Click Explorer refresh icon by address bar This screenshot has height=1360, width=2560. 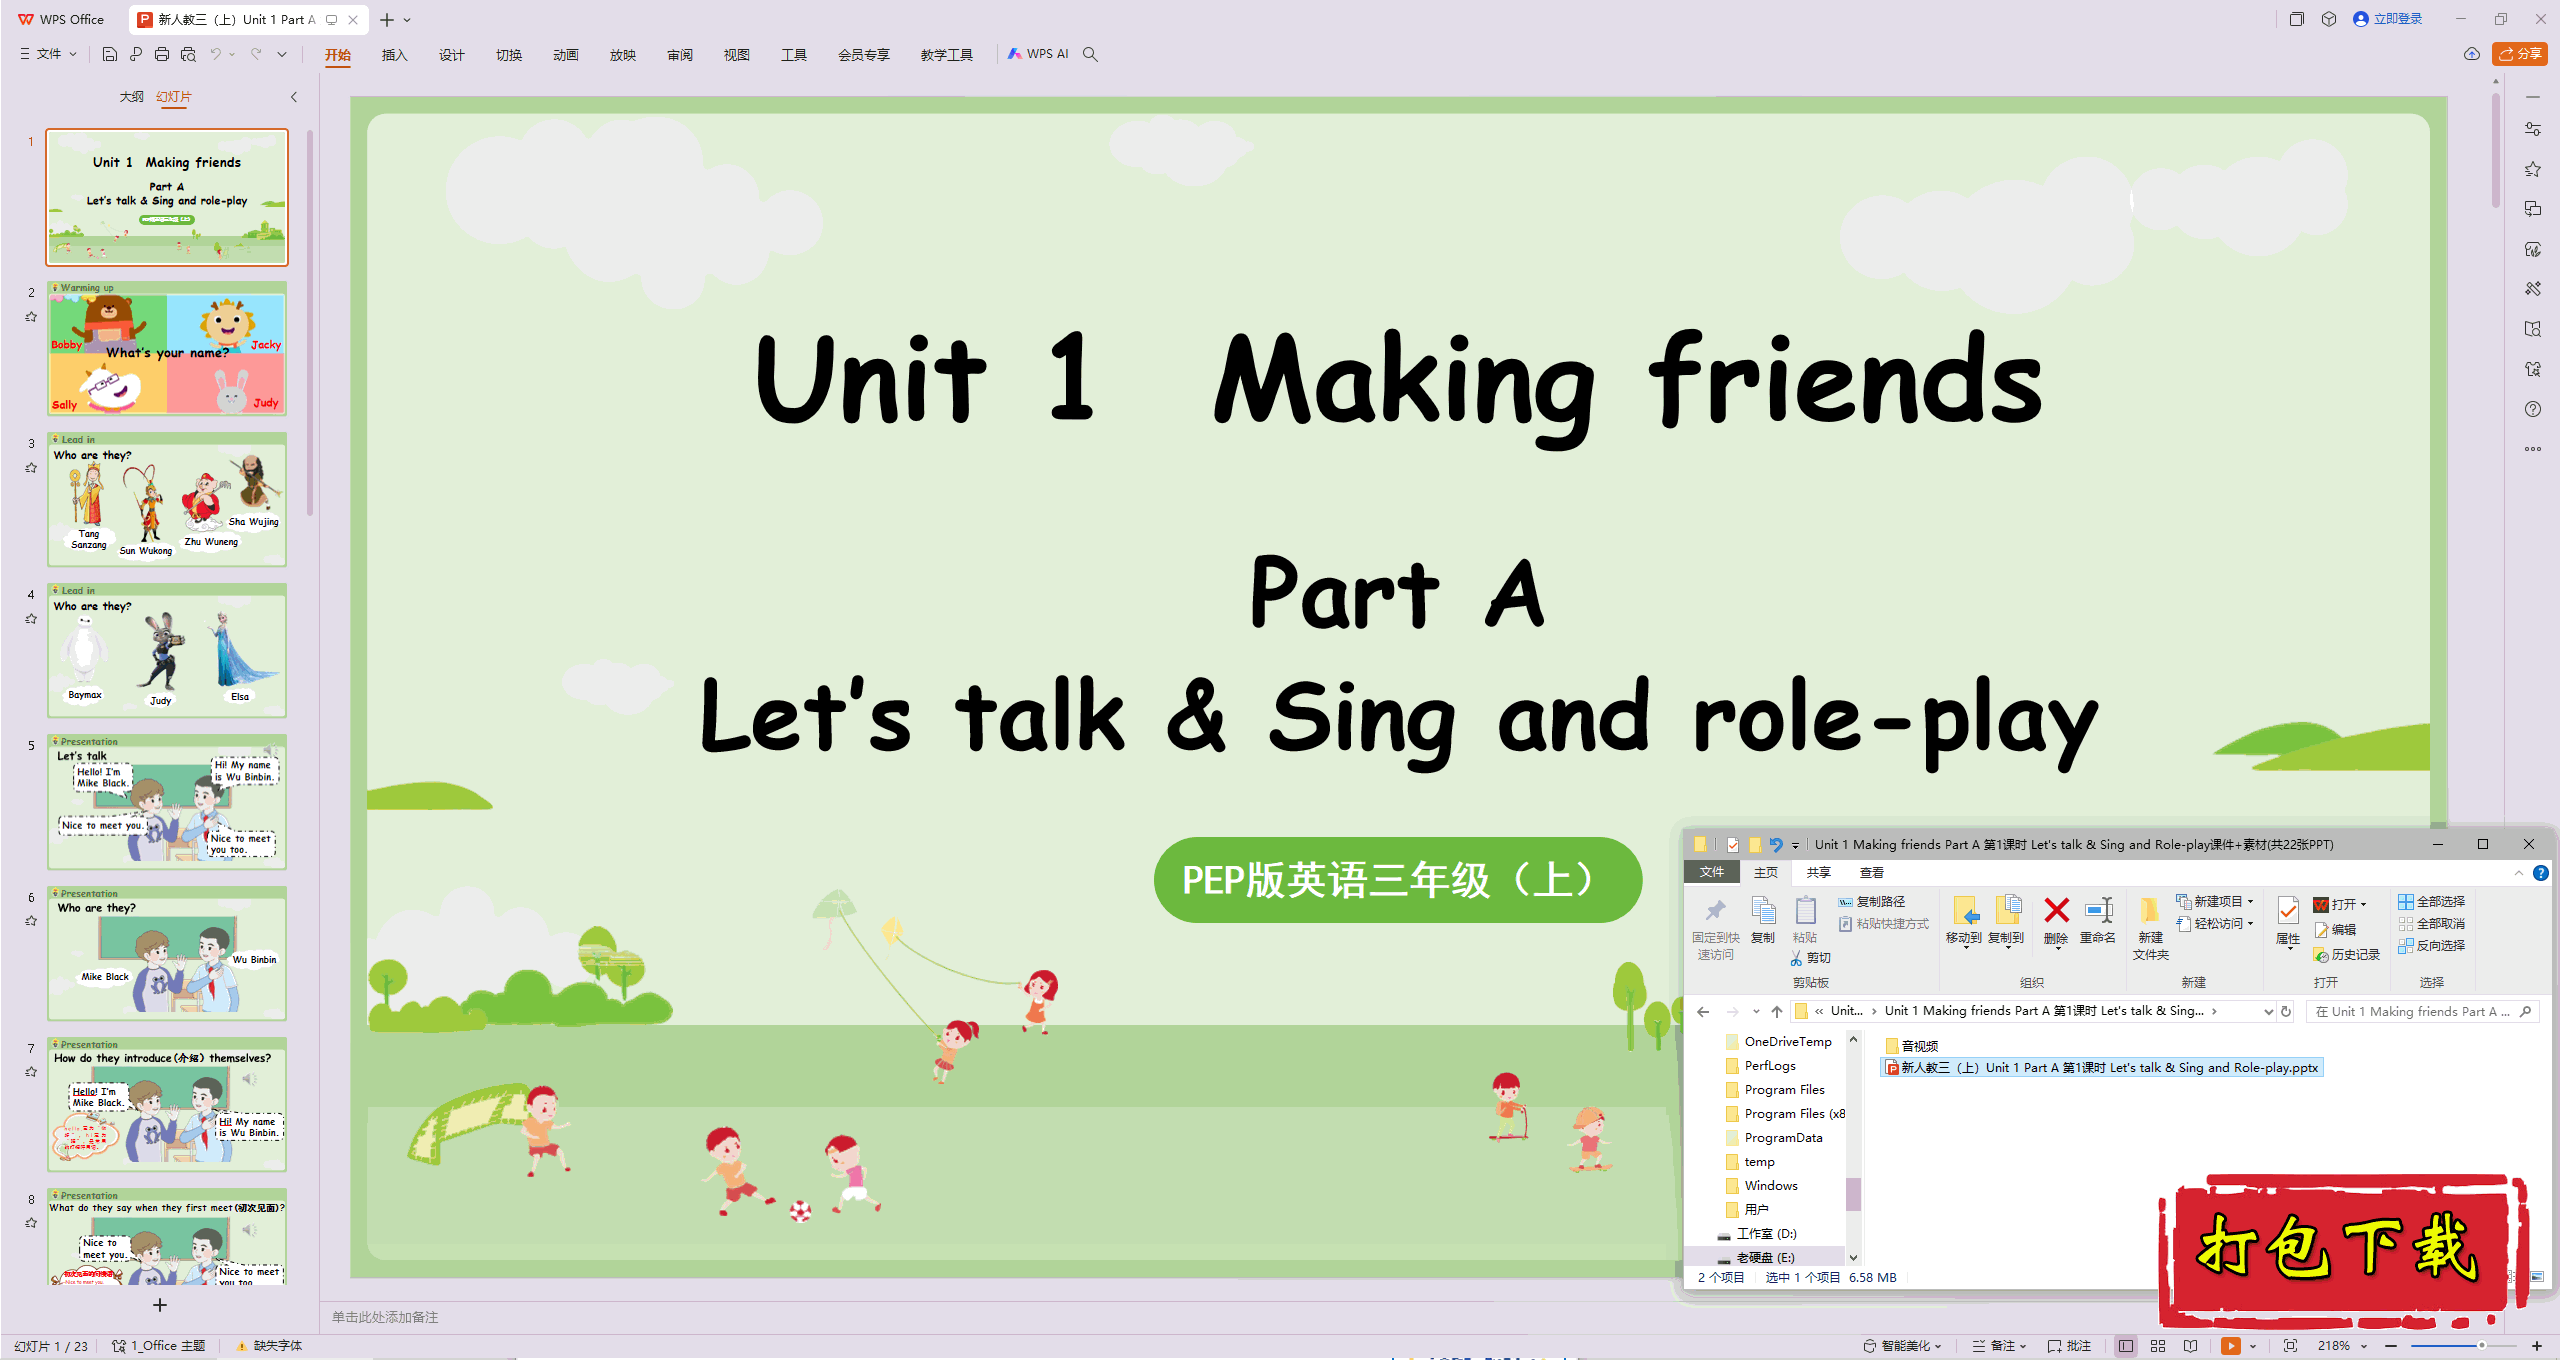(x=2286, y=1012)
